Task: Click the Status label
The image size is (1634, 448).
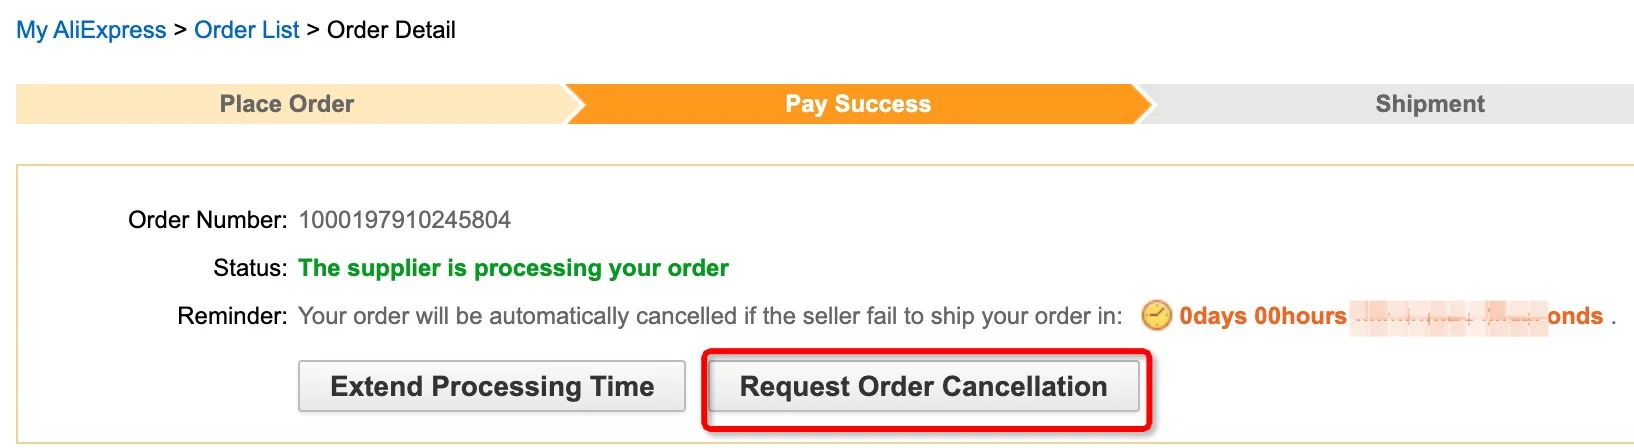Action: (x=250, y=268)
